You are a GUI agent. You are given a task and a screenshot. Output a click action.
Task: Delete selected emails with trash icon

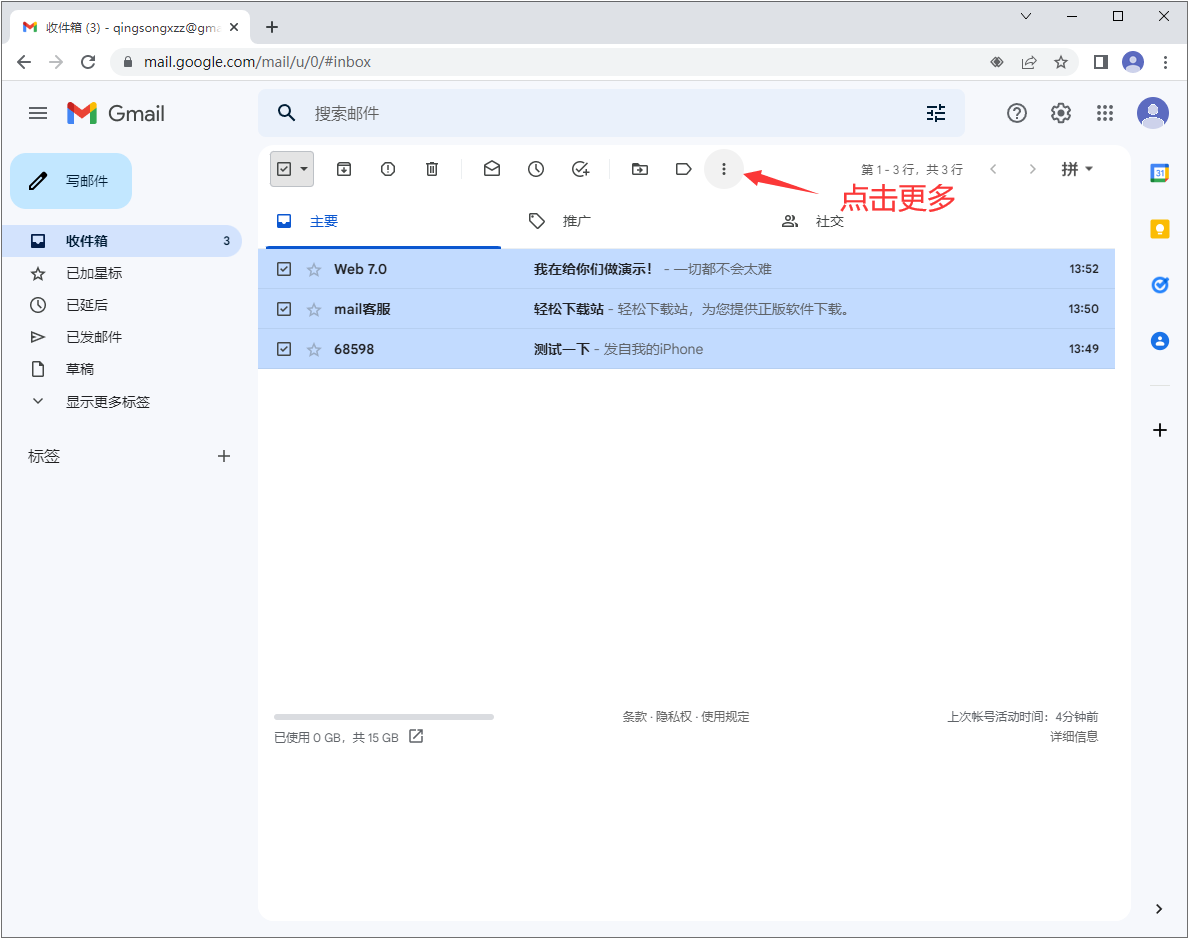(431, 169)
